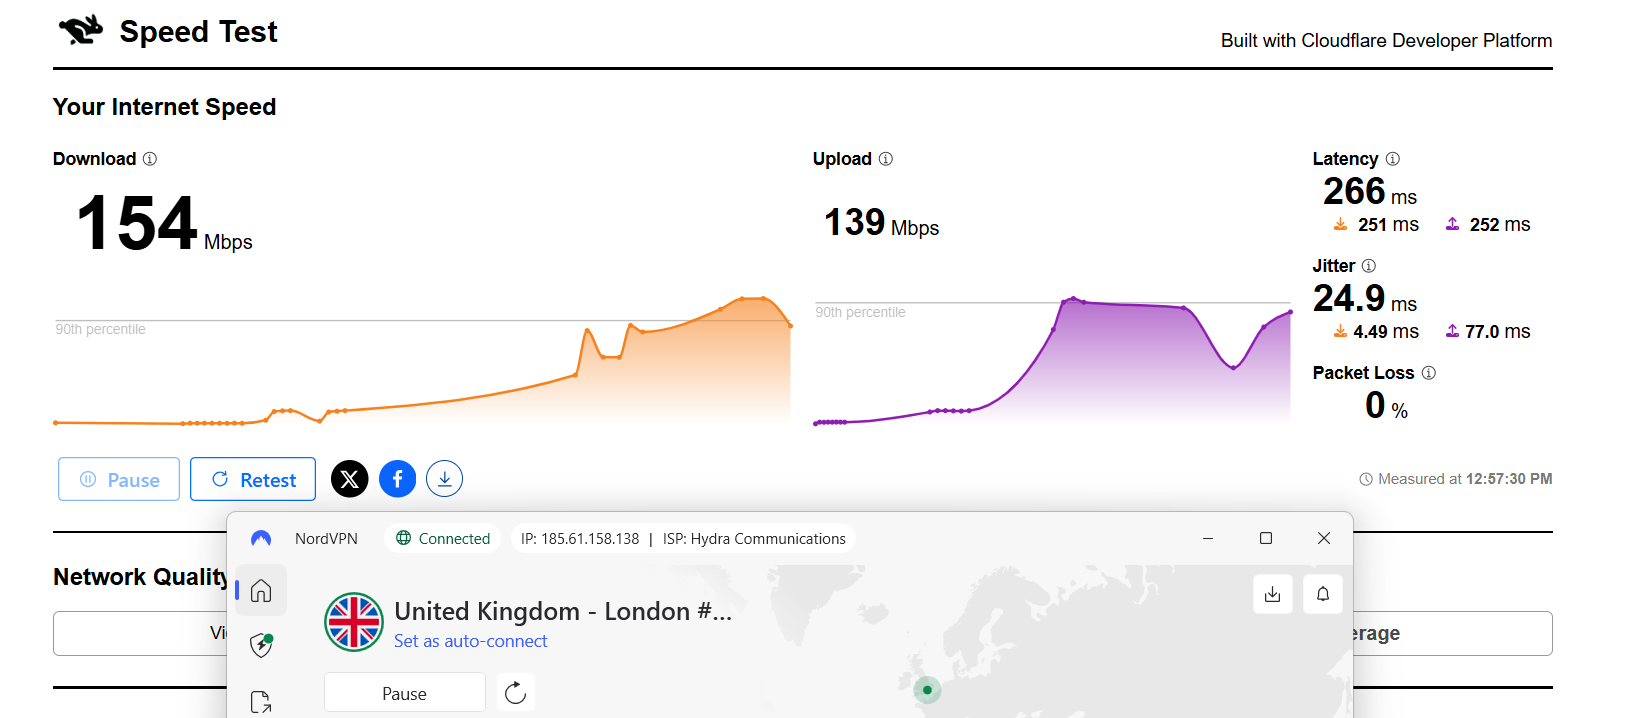Click Set as auto-connect link
Screen dimensions: 1628x718
click(470, 641)
